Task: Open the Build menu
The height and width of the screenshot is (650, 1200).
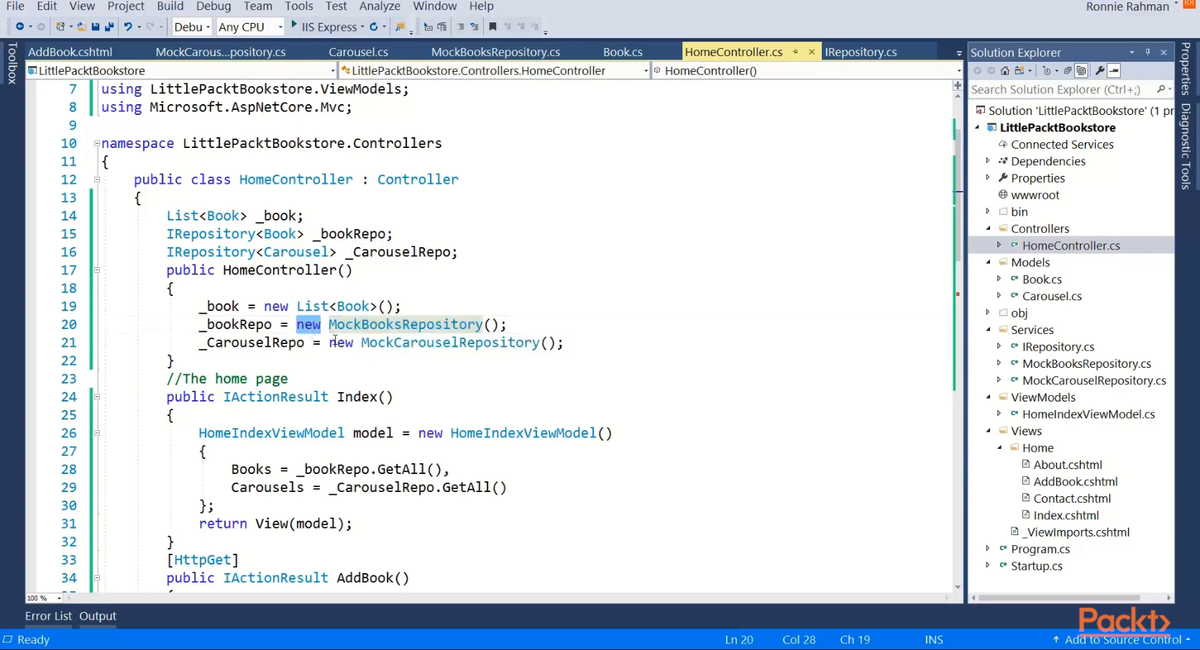Action: point(170,6)
